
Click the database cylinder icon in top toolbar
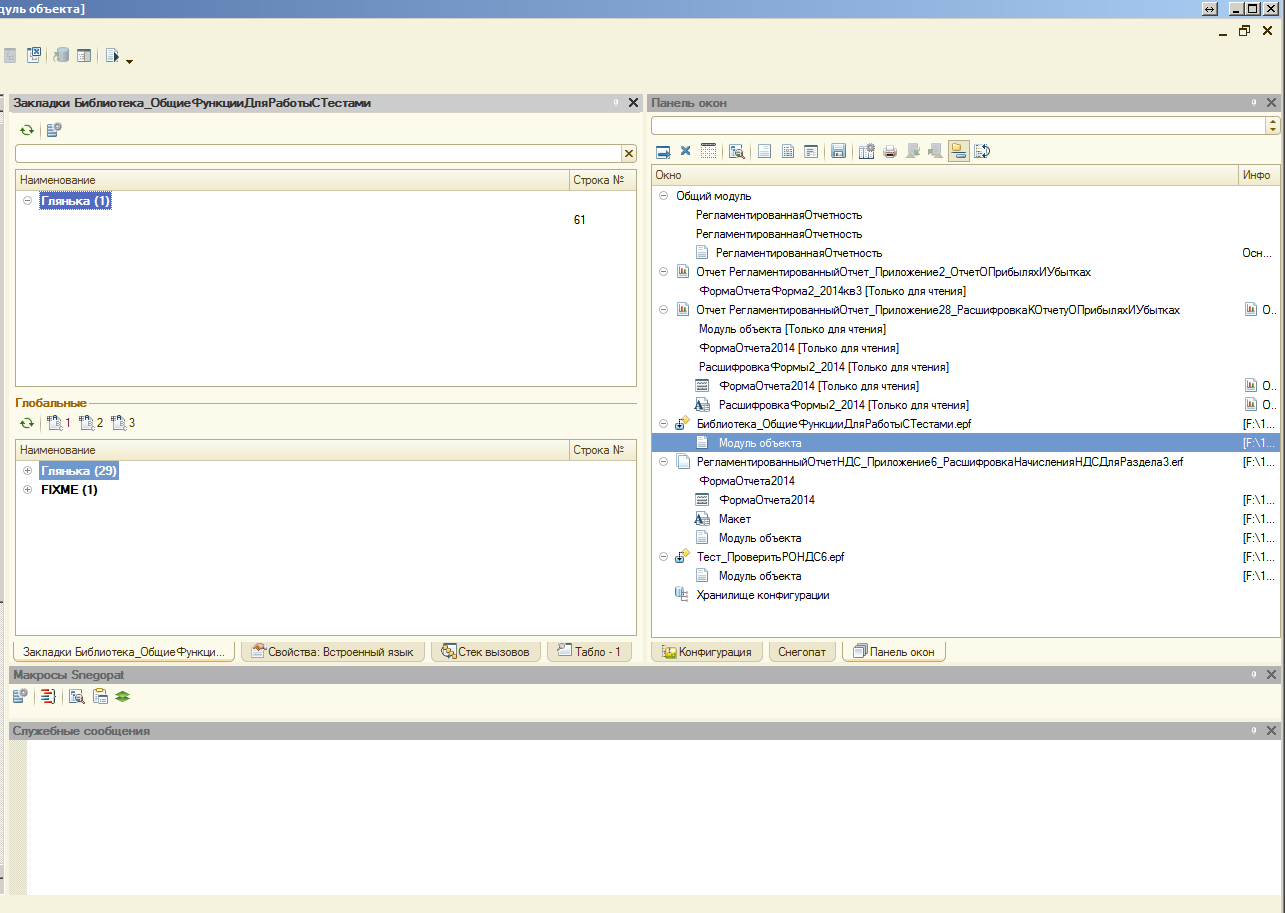point(62,56)
